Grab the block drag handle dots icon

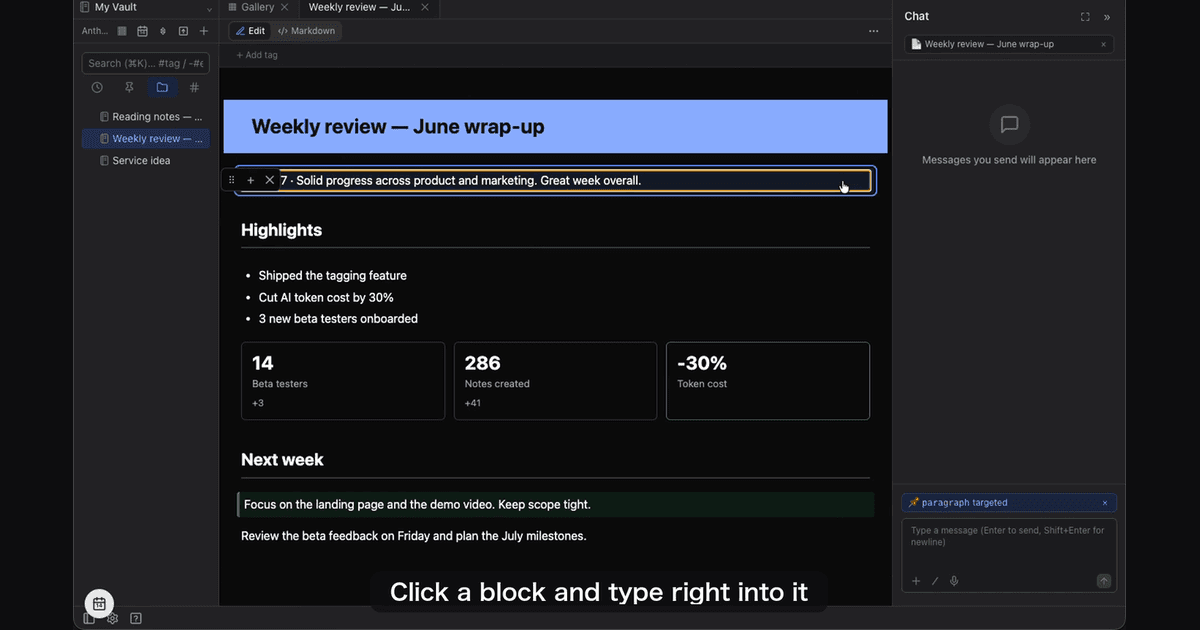point(232,180)
